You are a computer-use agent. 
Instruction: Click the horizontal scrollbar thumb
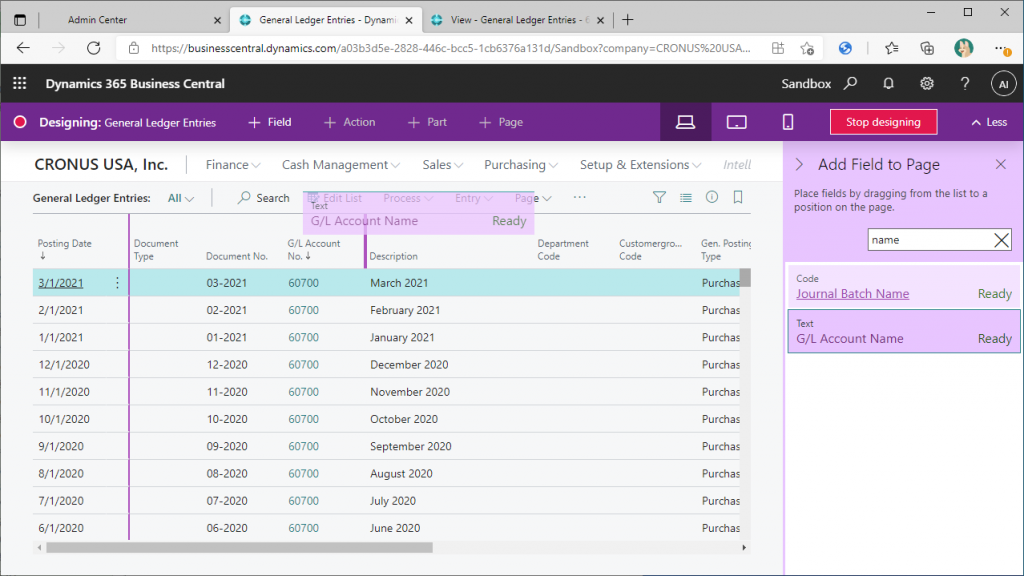239,548
